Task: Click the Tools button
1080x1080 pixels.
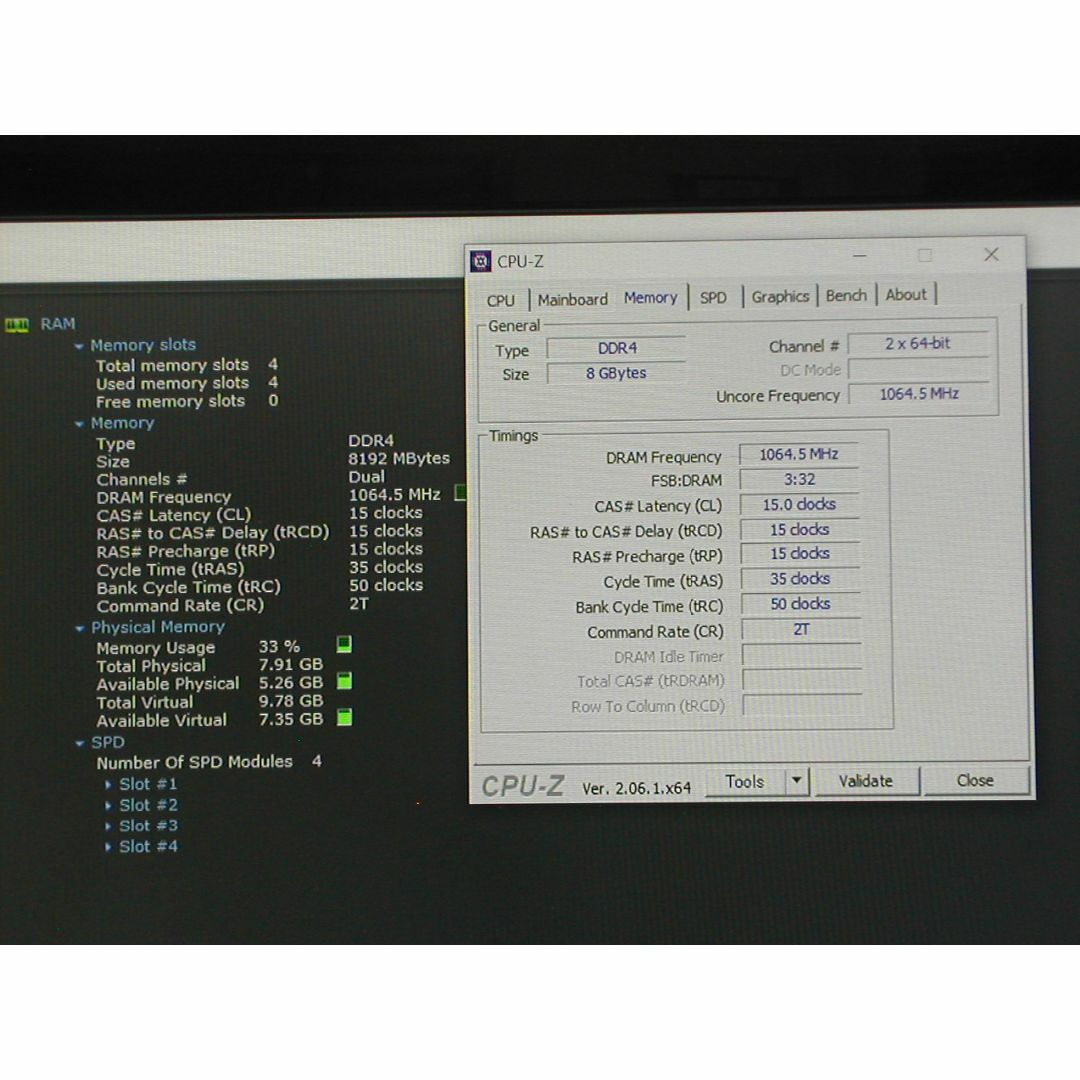Action: point(745,782)
